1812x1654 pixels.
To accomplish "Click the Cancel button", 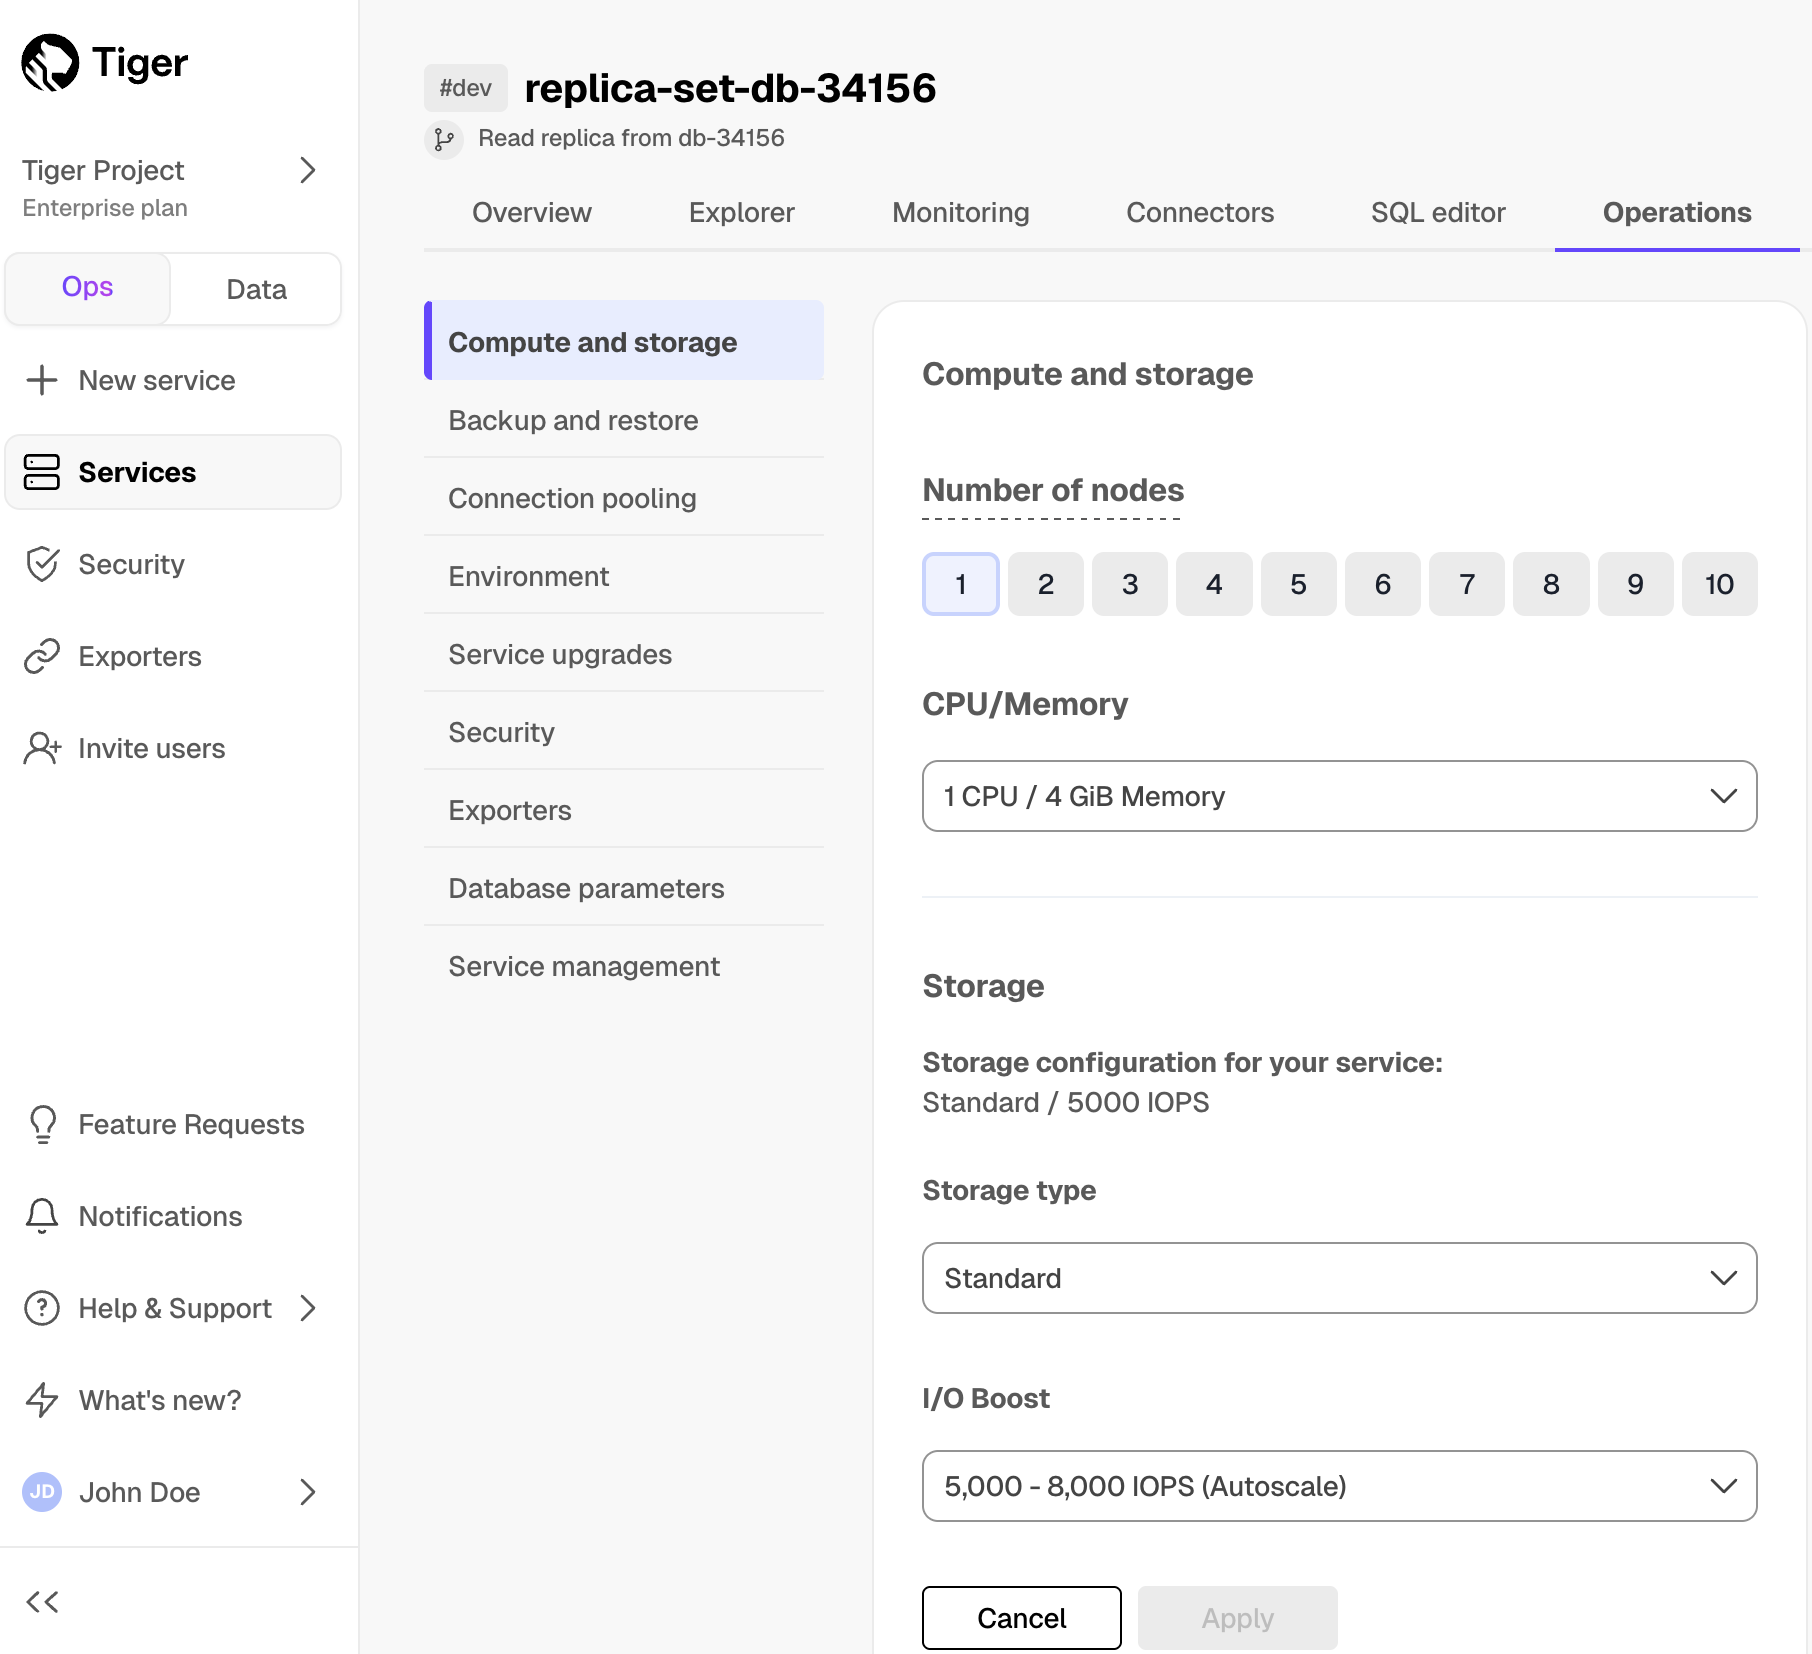I will coord(1021,1618).
